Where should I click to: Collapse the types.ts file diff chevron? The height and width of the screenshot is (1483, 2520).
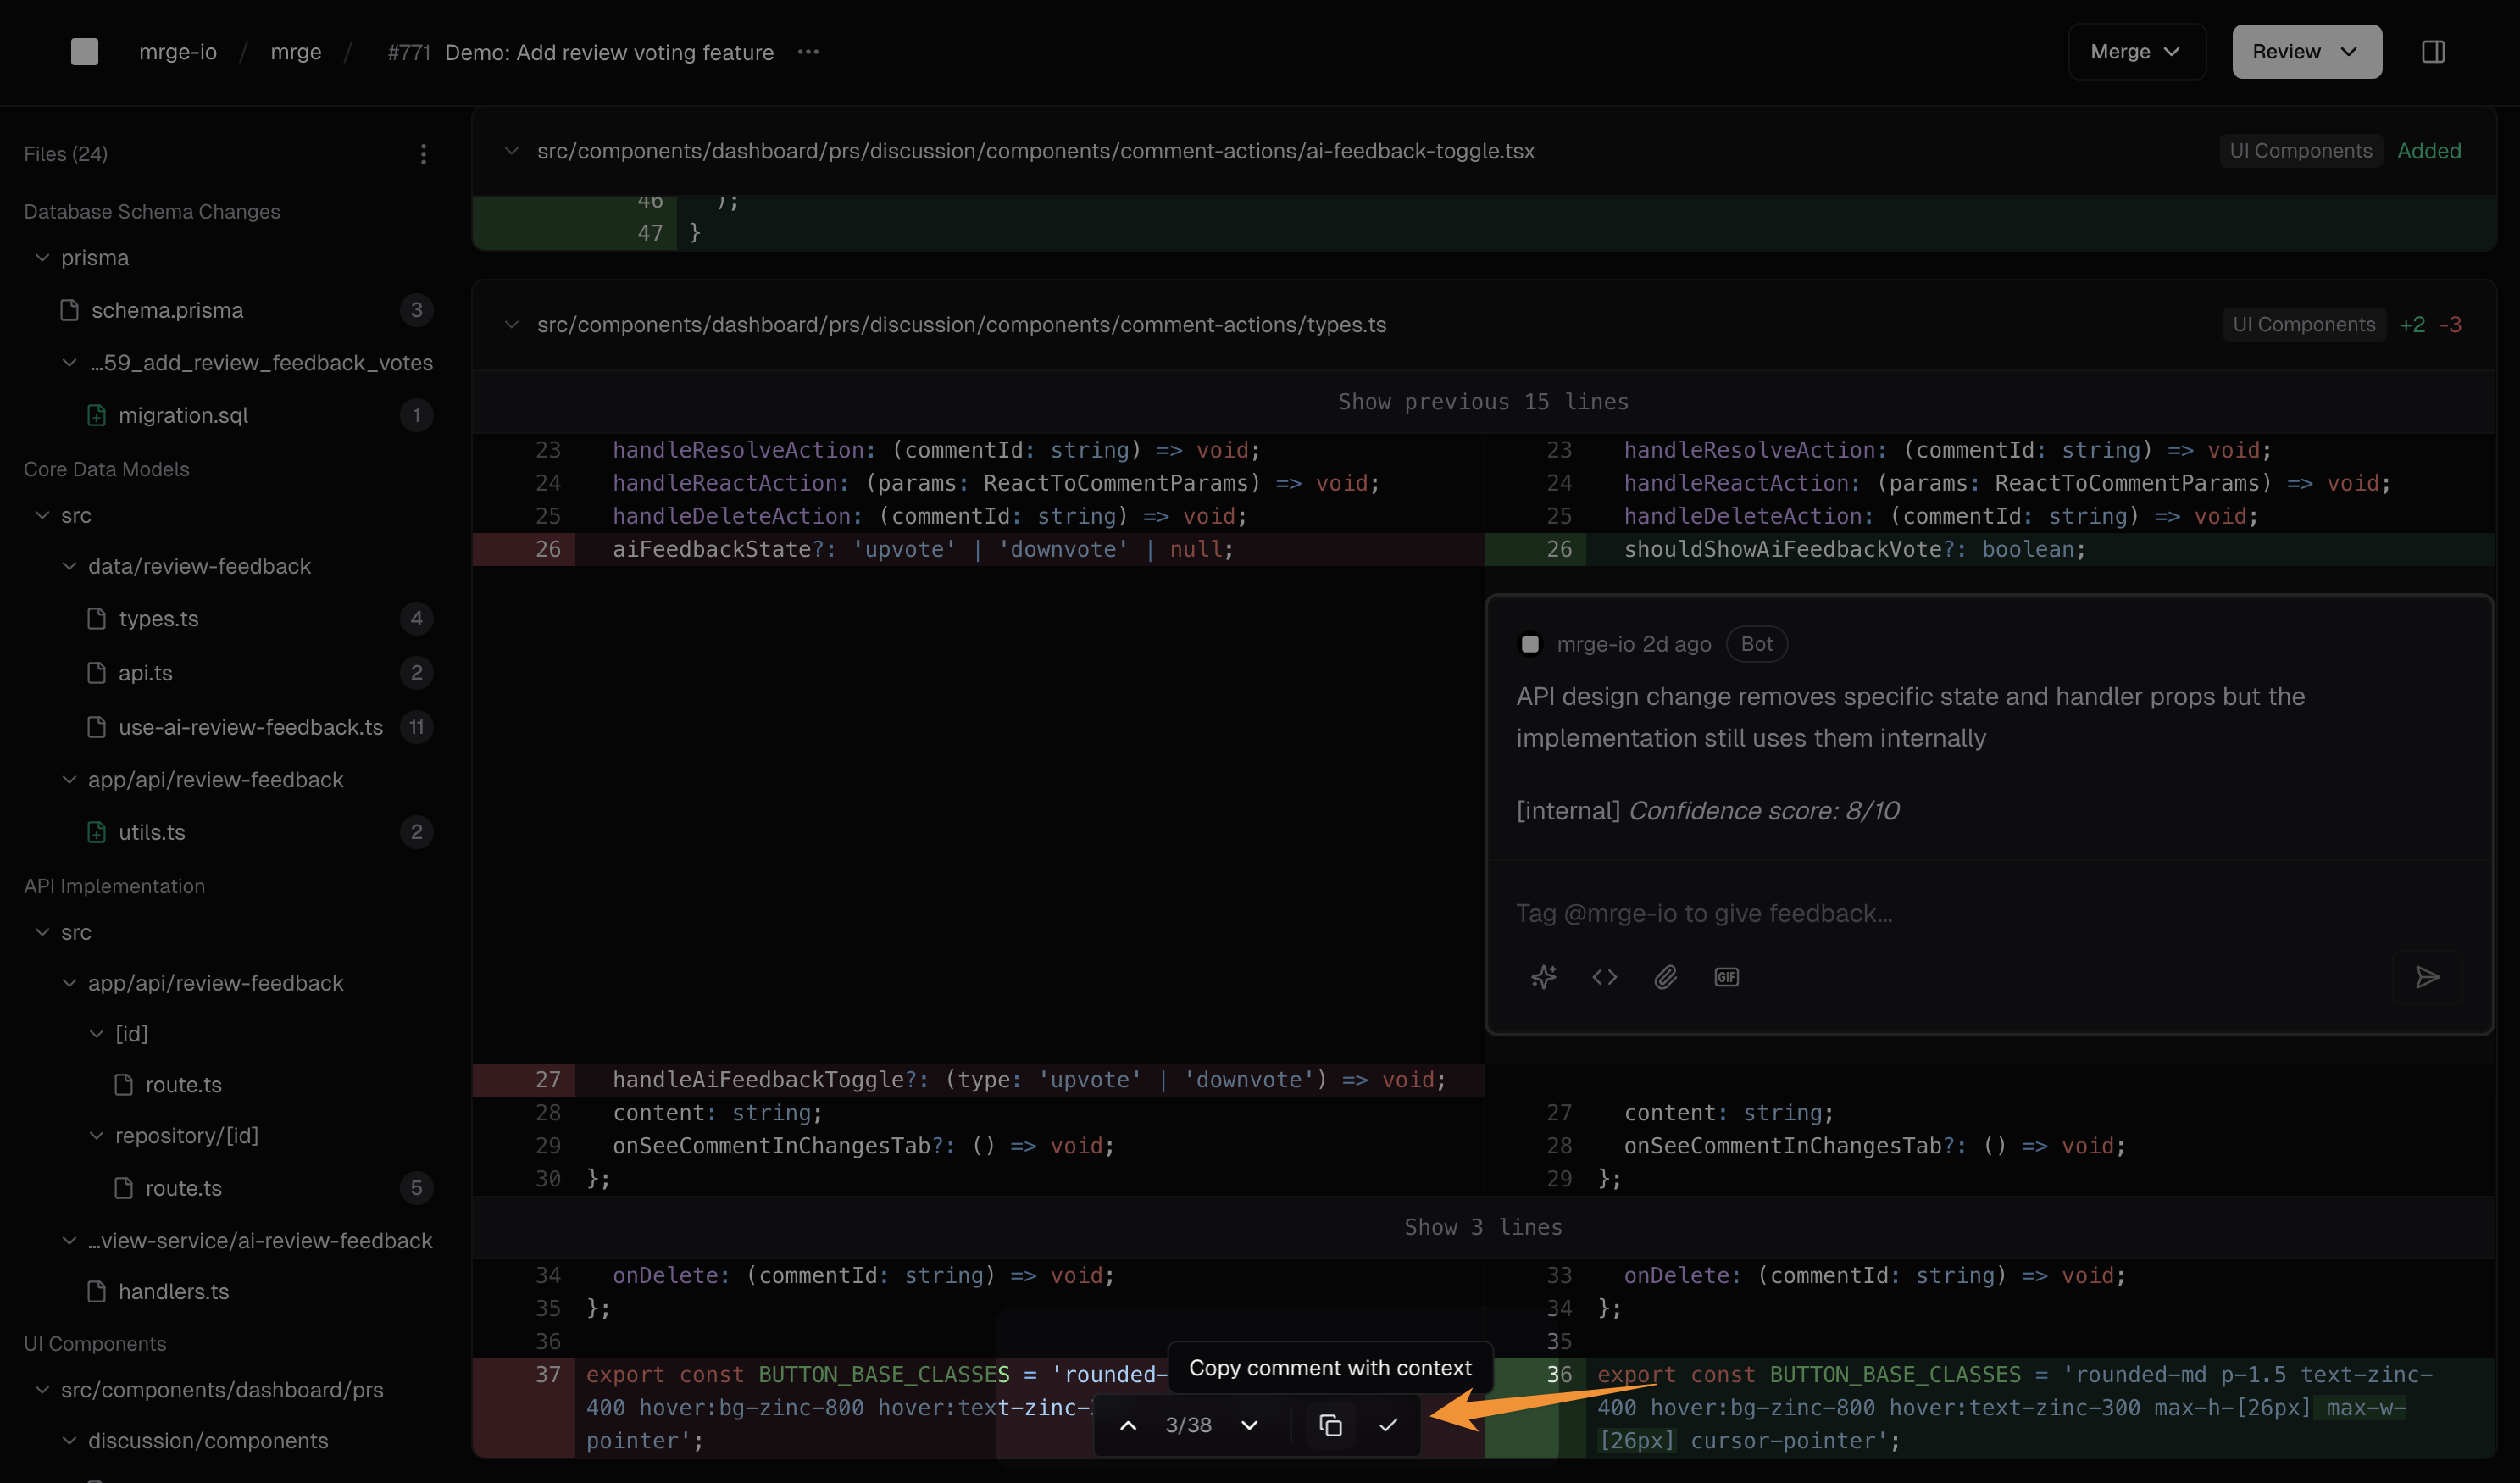512,325
